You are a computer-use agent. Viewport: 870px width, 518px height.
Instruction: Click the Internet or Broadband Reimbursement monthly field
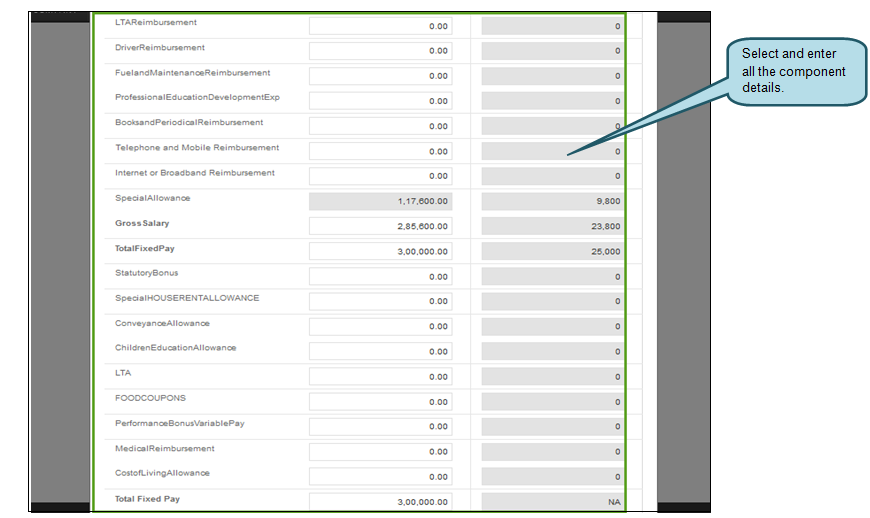553,176
